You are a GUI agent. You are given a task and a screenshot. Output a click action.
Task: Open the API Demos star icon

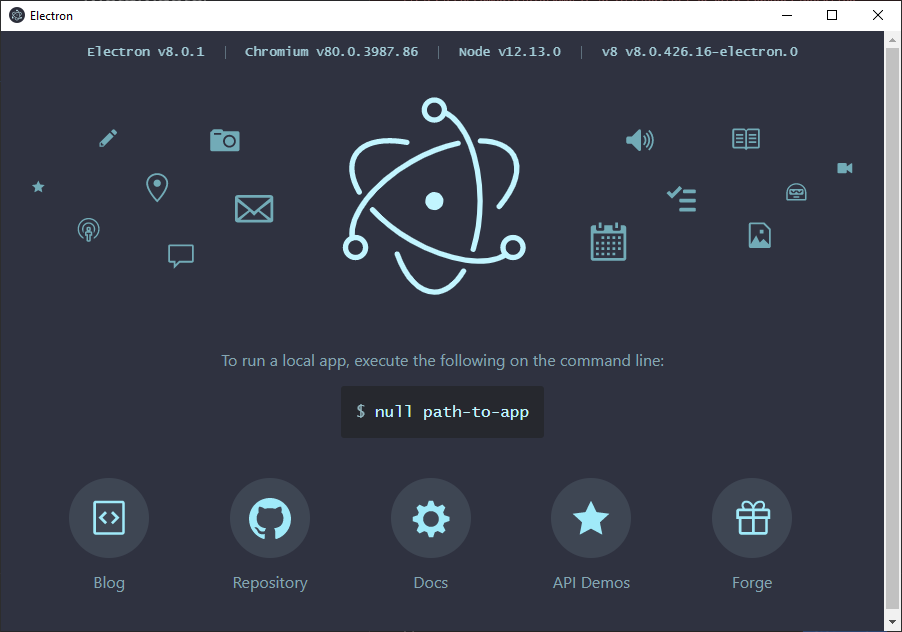[591, 518]
